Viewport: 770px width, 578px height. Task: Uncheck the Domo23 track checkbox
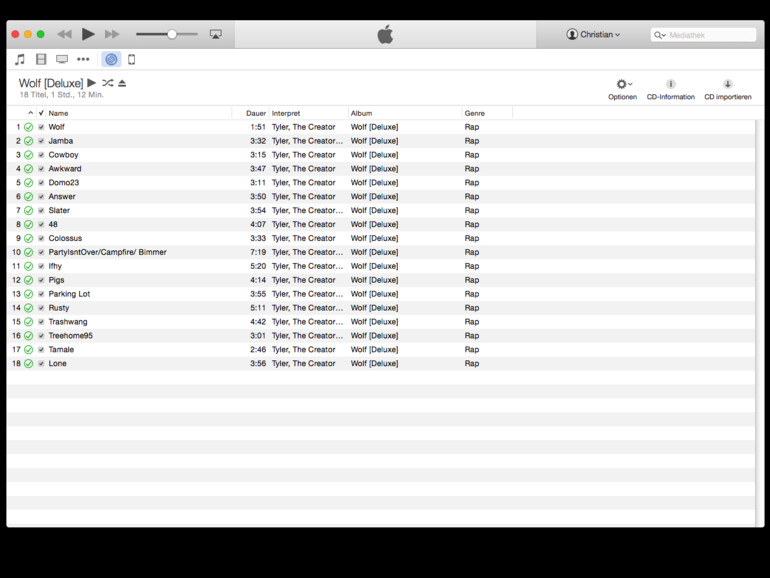tap(41, 183)
